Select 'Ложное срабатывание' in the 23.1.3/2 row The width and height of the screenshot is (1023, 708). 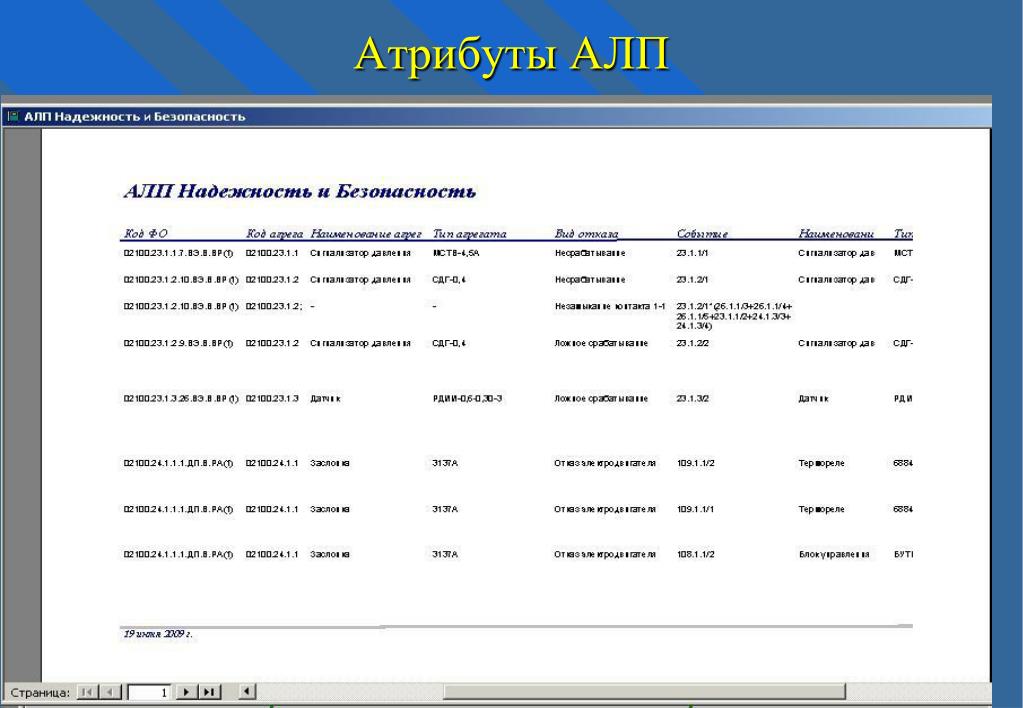coord(601,399)
